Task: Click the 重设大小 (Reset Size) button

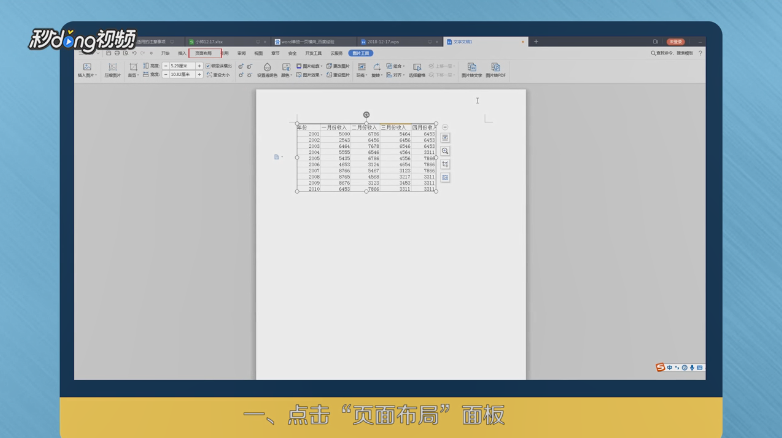Action: [x=218, y=75]
